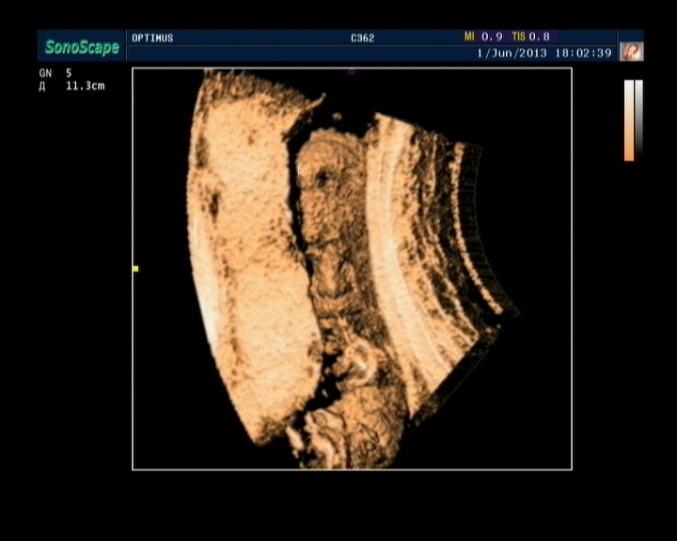Select the grayscale map bar
This screenshot has height=541, width=677.
pyautogui.click(x=639, y=115)
